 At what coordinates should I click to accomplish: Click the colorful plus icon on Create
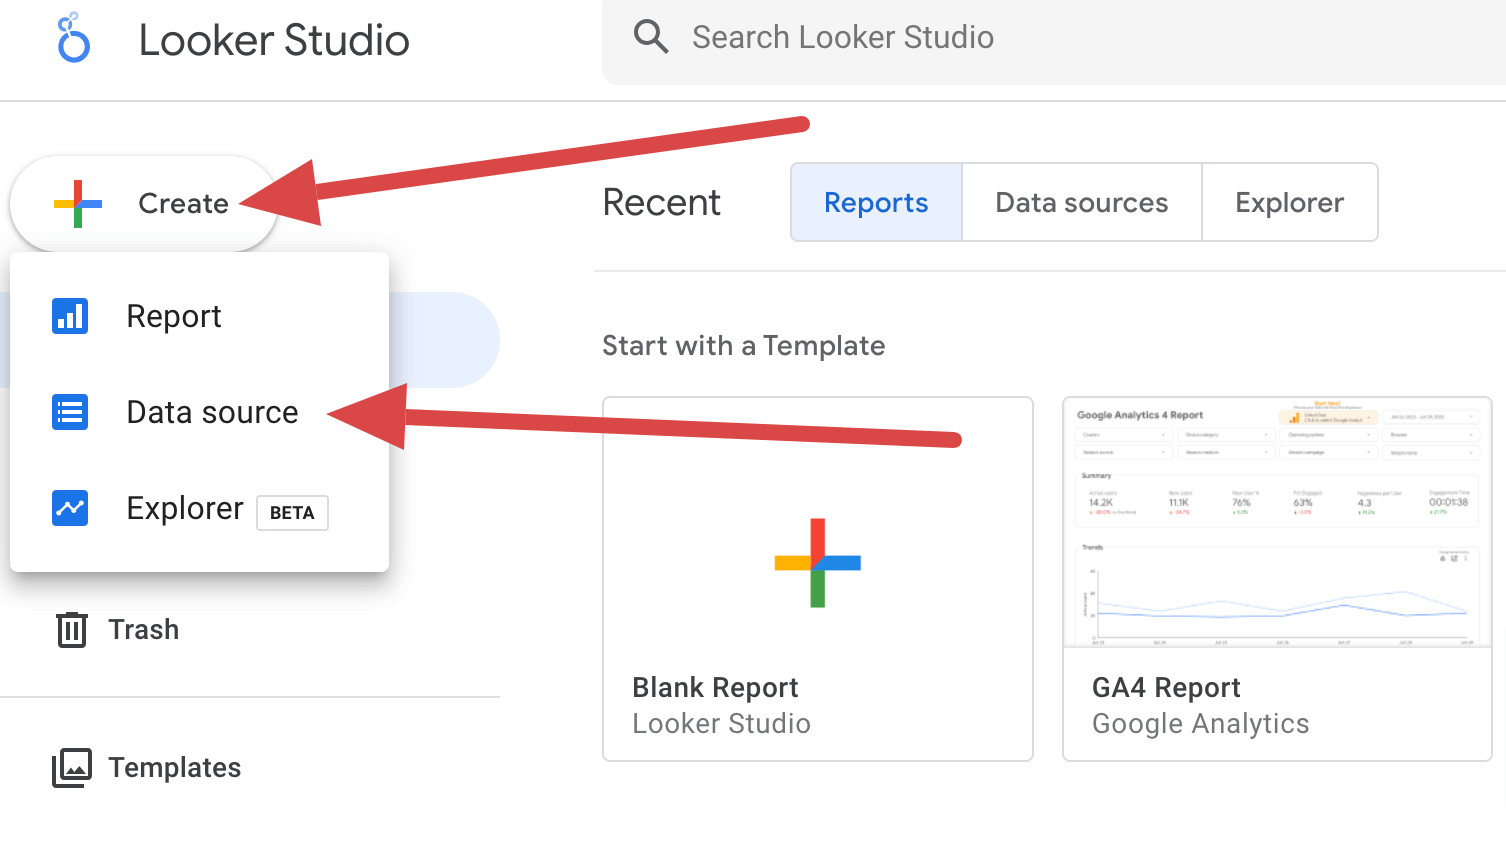click(x=78, y=204)
